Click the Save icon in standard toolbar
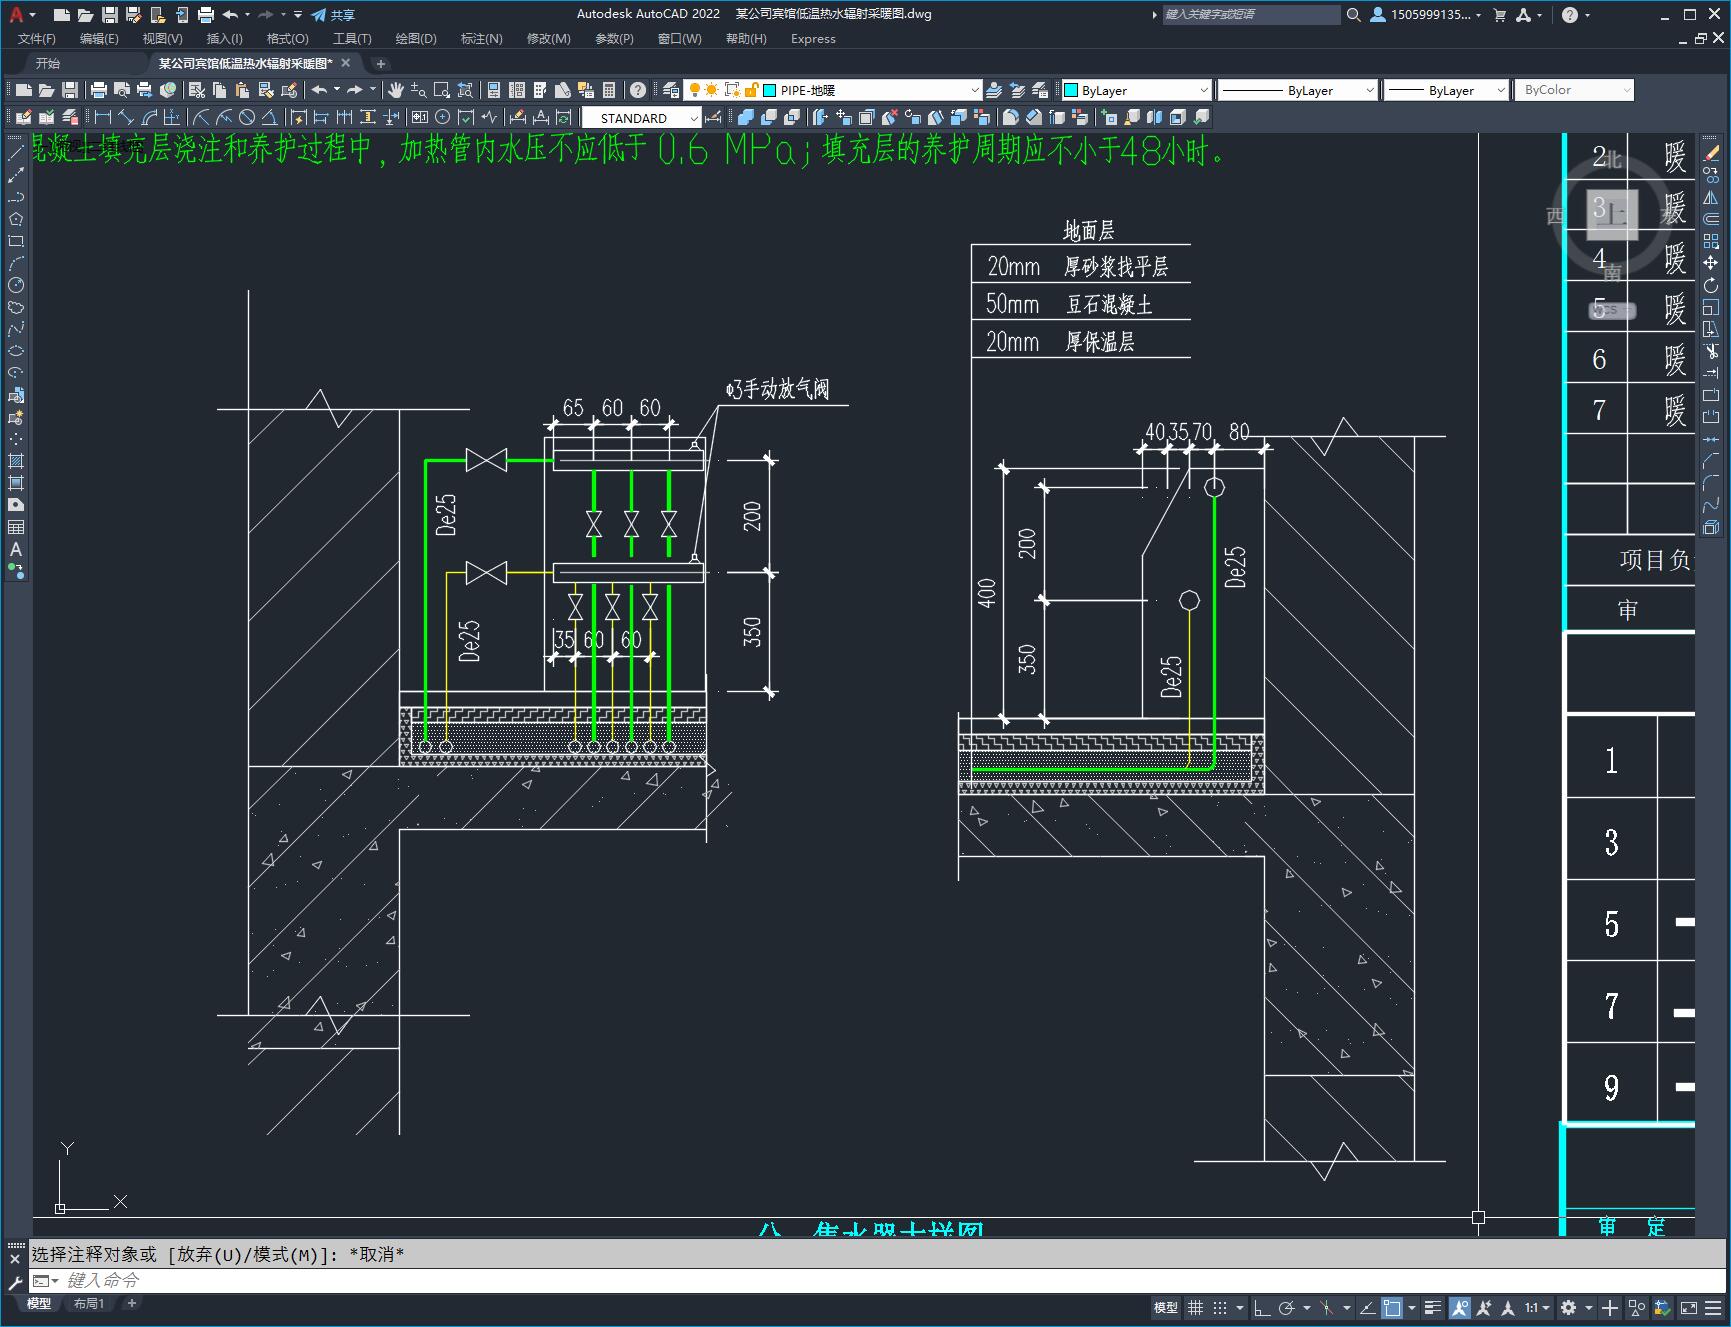This screenshot has height=1327, width=1731. coord(70,90)
